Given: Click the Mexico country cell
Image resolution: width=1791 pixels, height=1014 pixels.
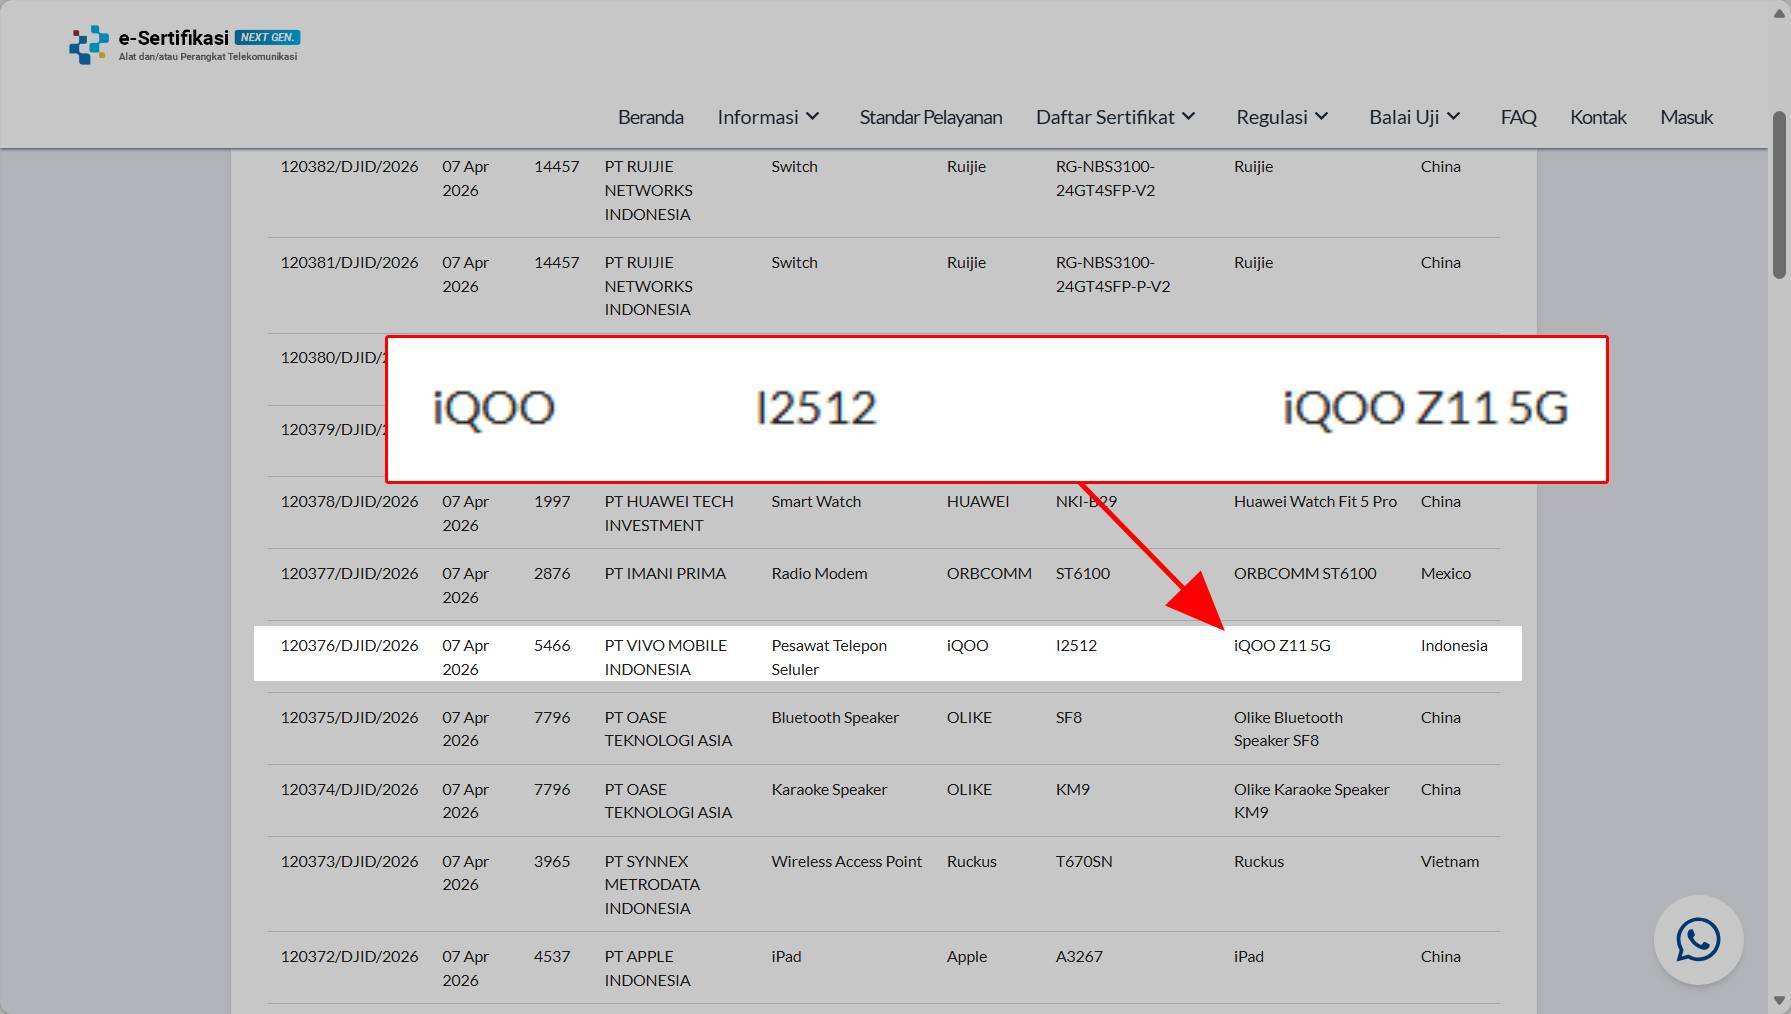Looking at the screenshot, I should (x=1445, y=574).
